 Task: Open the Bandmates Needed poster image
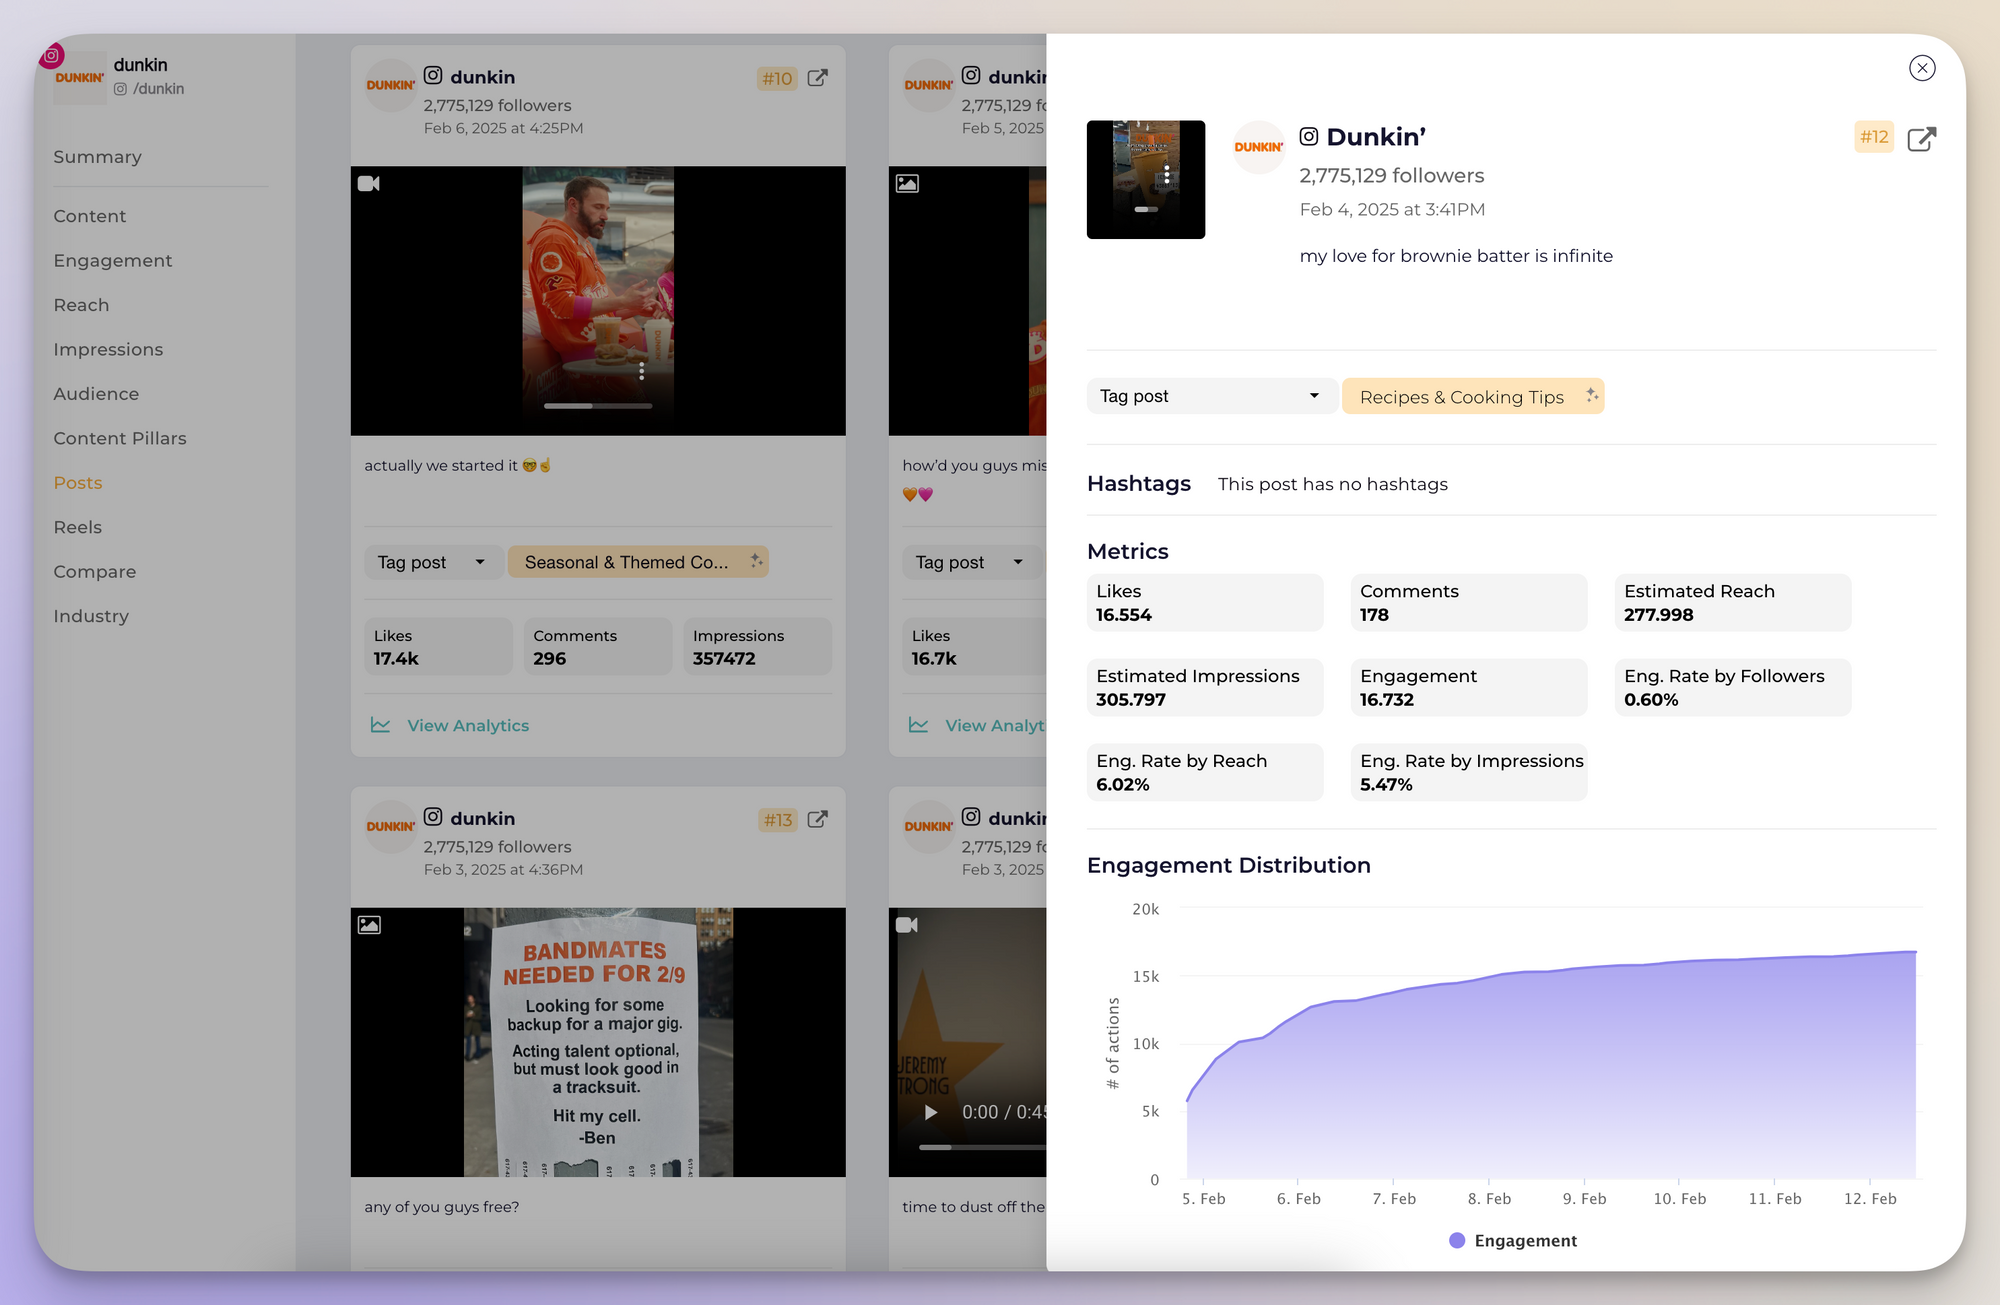598,1042
